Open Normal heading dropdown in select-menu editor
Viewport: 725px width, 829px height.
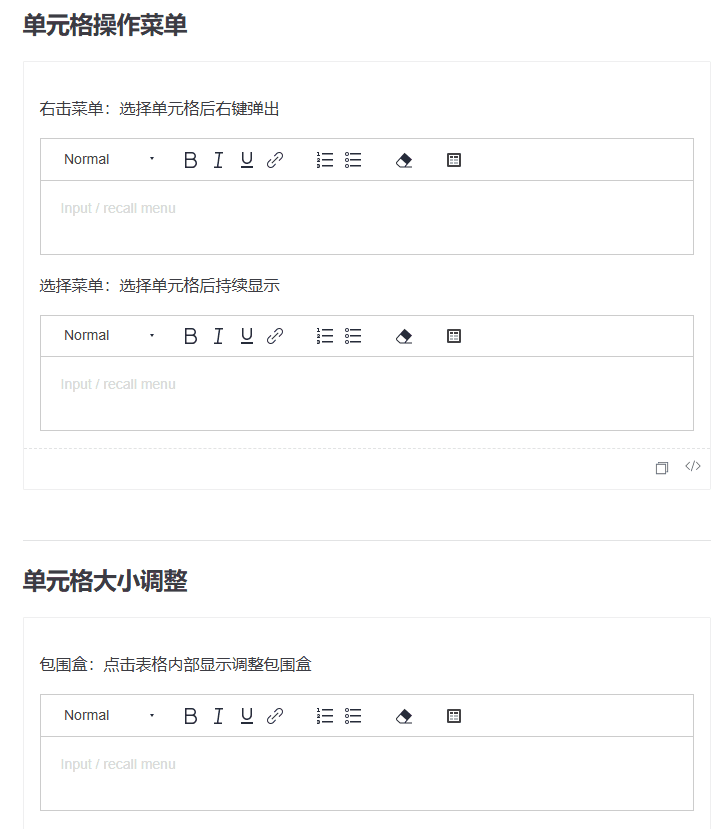click(109, 335)
